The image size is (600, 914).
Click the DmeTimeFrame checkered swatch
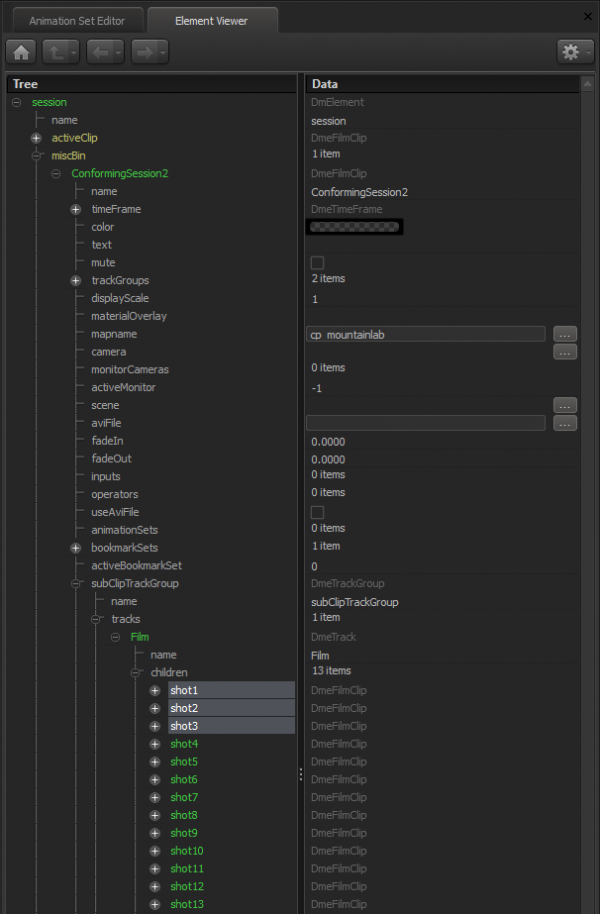click(354, 226)
